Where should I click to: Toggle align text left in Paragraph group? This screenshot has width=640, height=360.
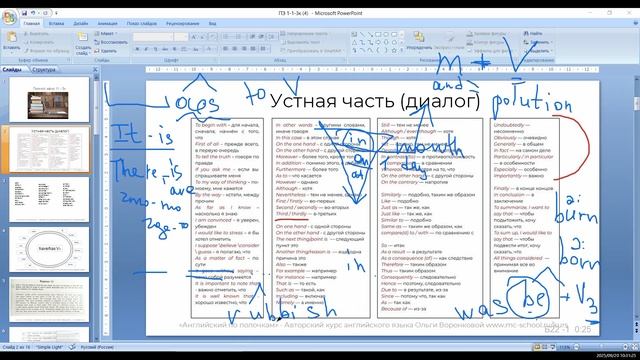point(226,49)
